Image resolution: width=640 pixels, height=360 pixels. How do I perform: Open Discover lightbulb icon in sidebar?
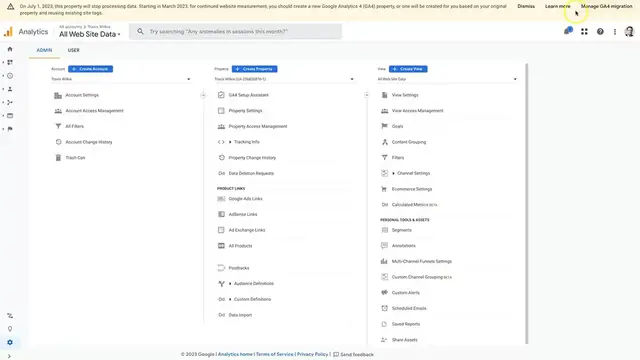(10, 329)
